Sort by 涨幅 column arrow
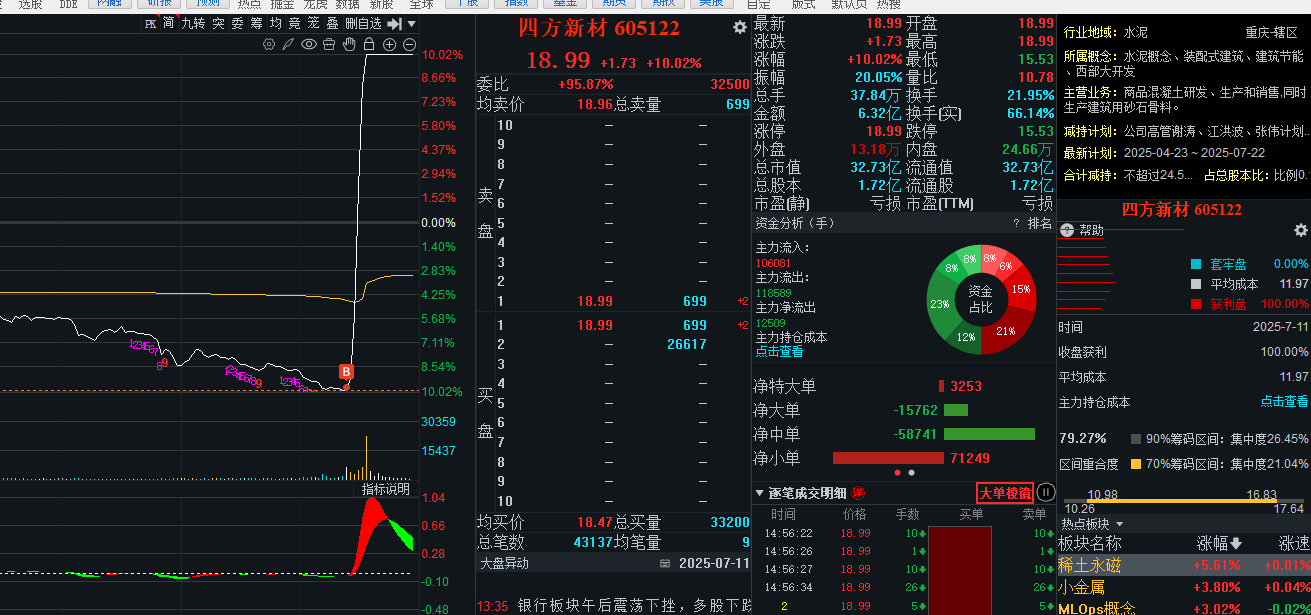Viewport: 1311px width, 615px height. pos(1235,544)
